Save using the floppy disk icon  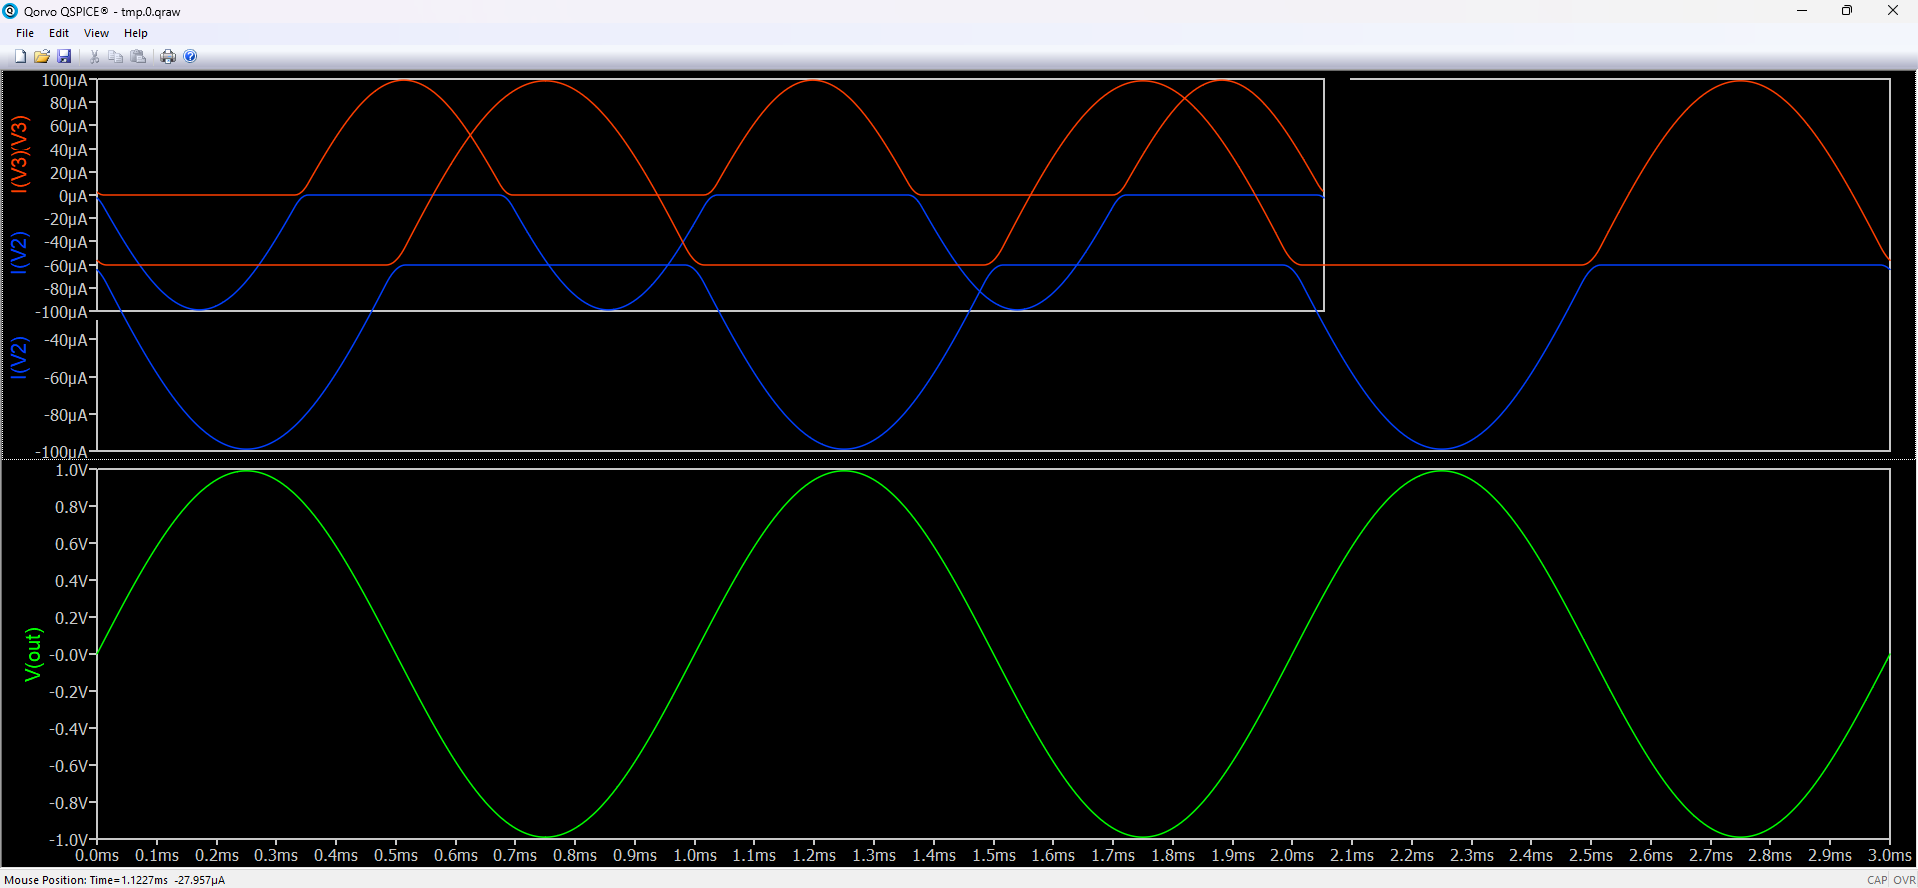coord(64,57)
